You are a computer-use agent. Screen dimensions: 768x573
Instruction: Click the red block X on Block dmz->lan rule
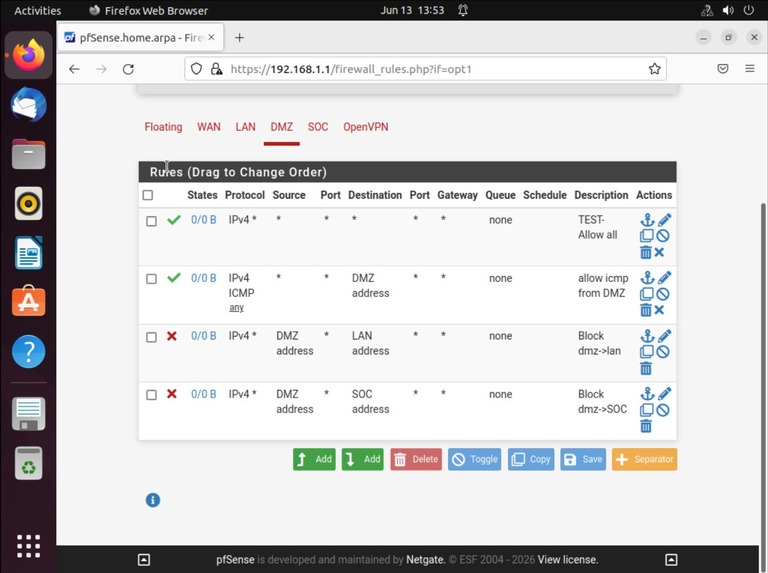point(171,336)
